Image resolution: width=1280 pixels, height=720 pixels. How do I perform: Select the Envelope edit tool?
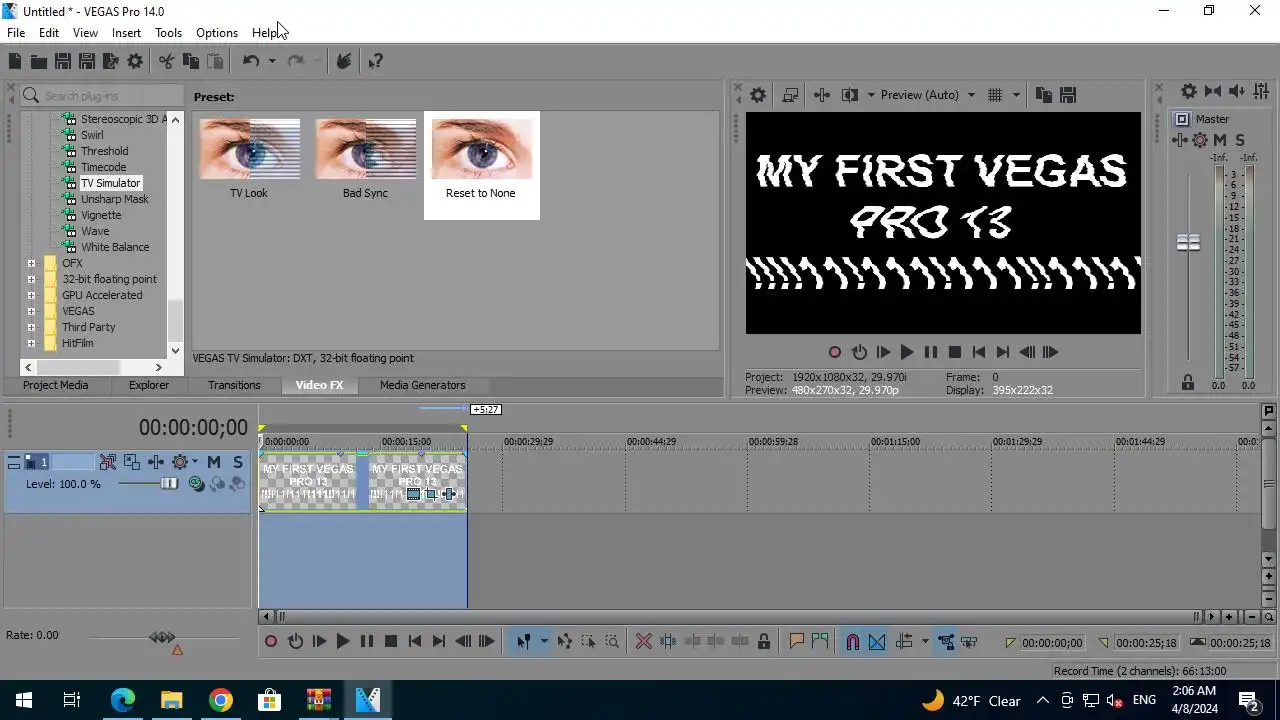(x=565, y=642)
